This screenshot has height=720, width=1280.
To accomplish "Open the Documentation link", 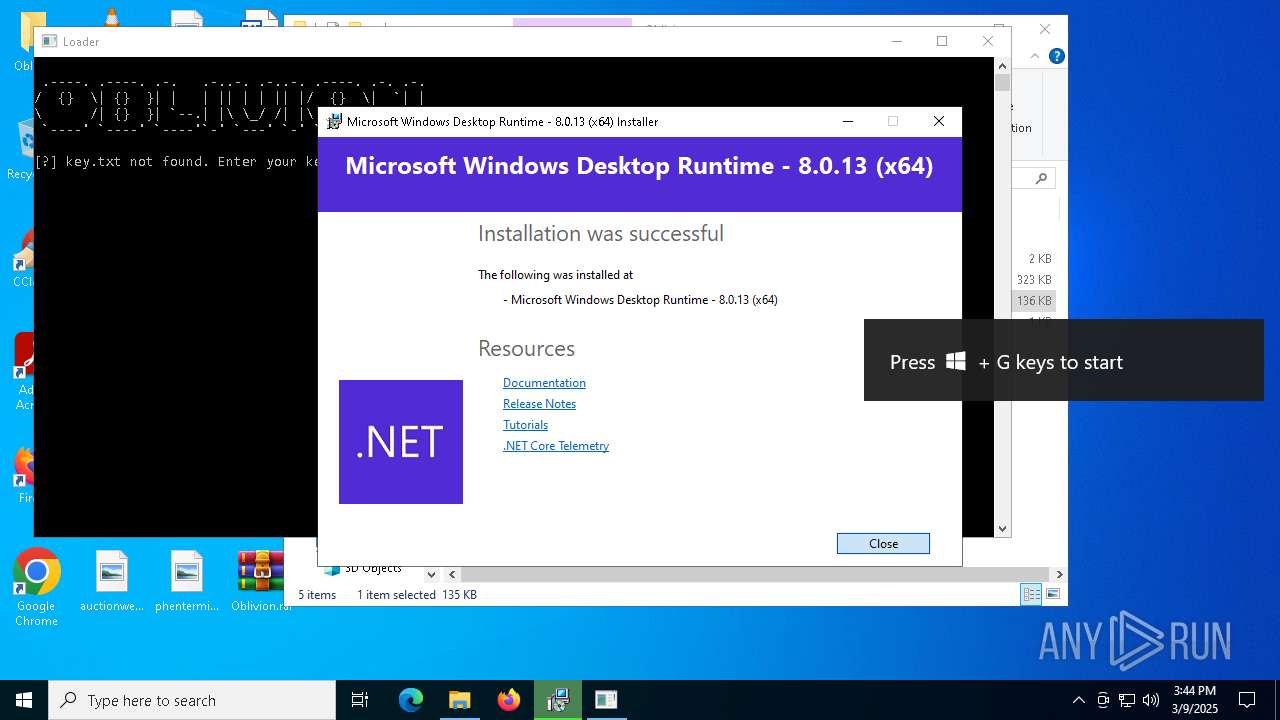I will tap(544, 383).
